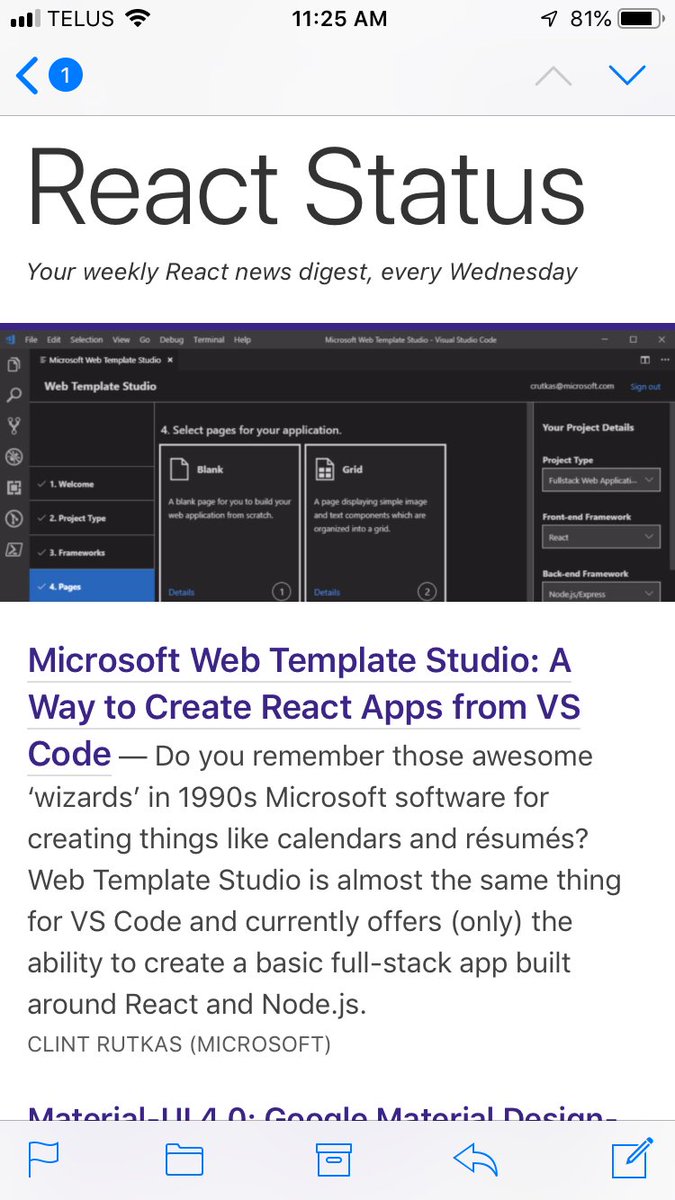Screen dimensions: 675x1200
Task: Go to step 3. Frameworks
Action: pos(92,552)
